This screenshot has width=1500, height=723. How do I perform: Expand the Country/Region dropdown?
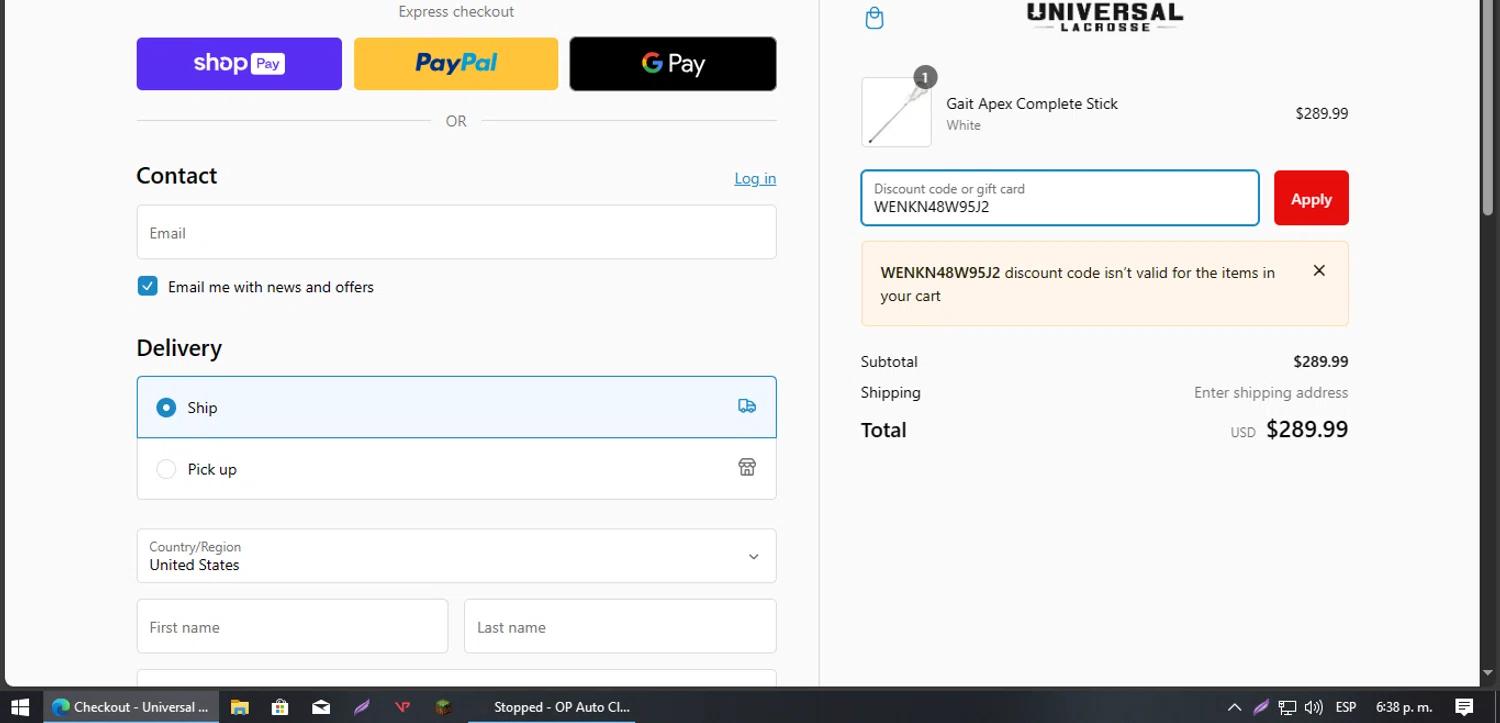[456, 556]
